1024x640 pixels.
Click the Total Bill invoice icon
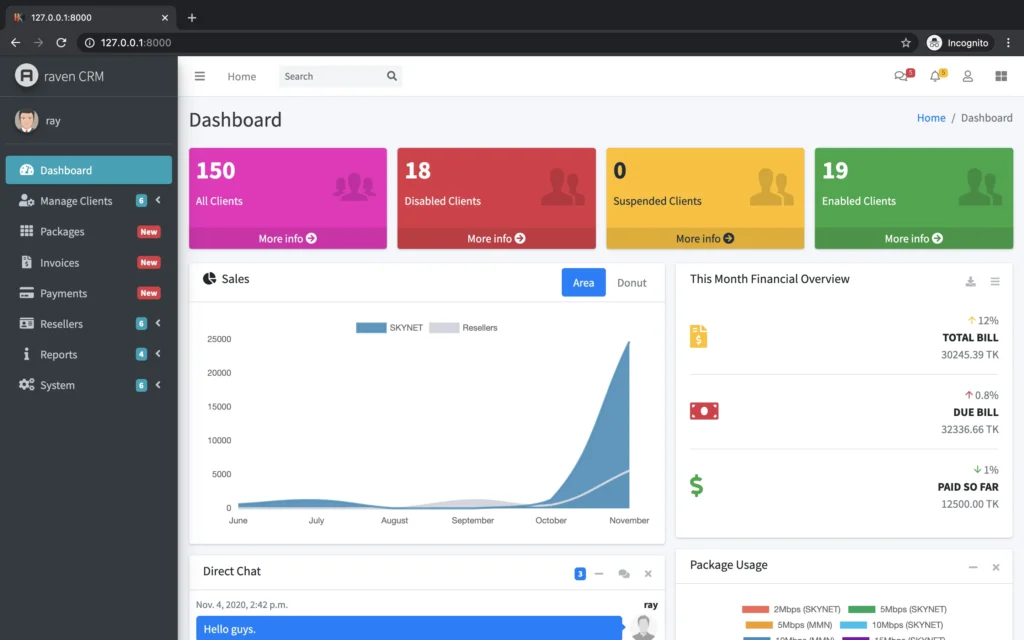tap(698, 336)
